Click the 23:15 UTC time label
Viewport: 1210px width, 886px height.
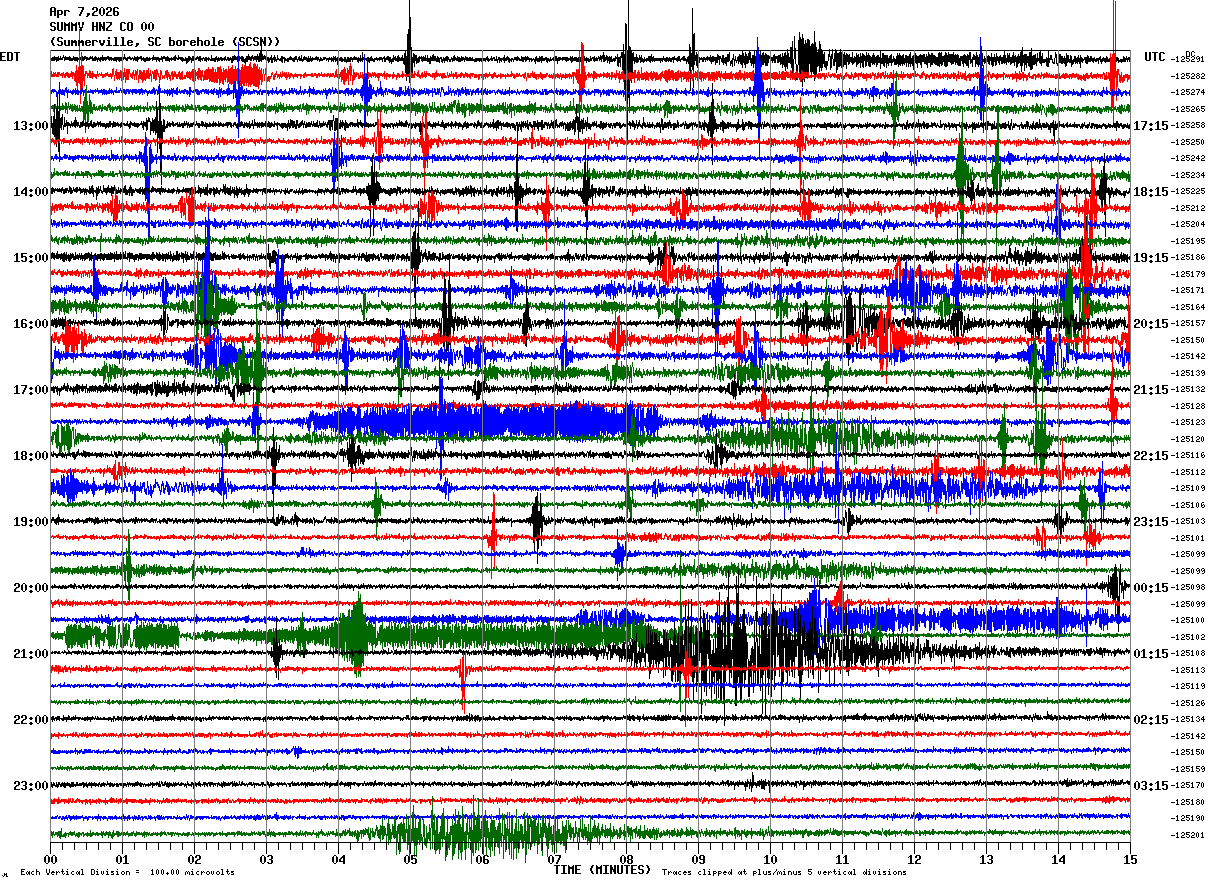point(1150,522)
